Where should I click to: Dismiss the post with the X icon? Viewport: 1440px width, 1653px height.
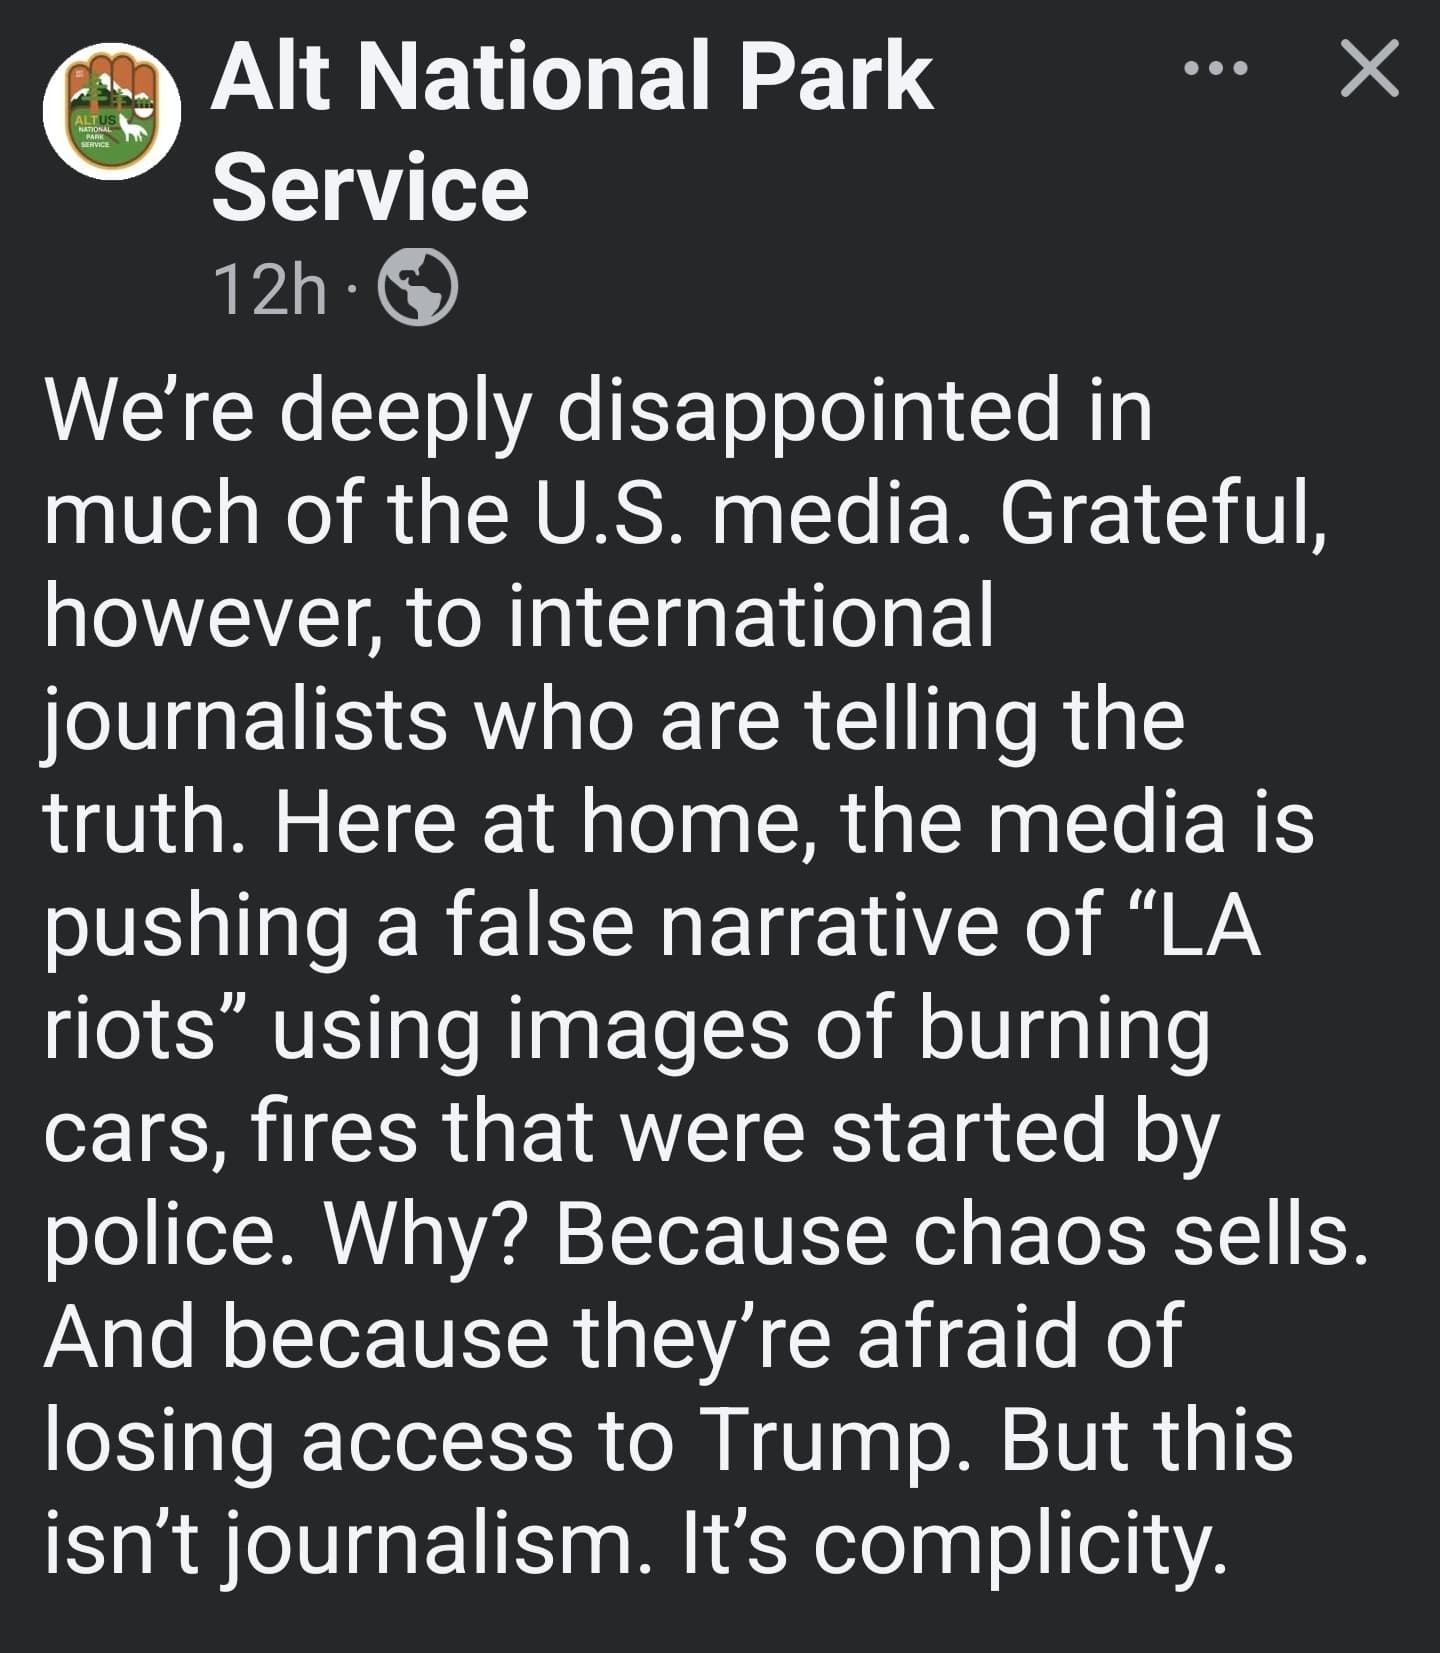1369,69
